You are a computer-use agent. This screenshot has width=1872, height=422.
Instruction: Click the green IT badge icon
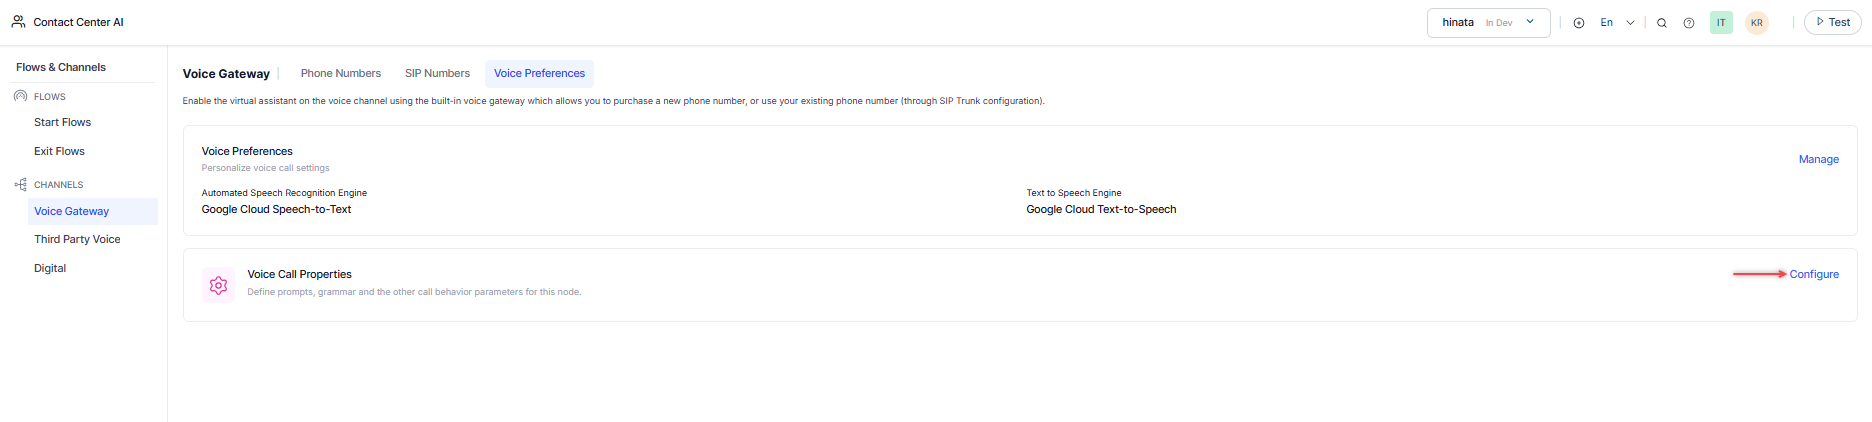[x=1721, y=23]
